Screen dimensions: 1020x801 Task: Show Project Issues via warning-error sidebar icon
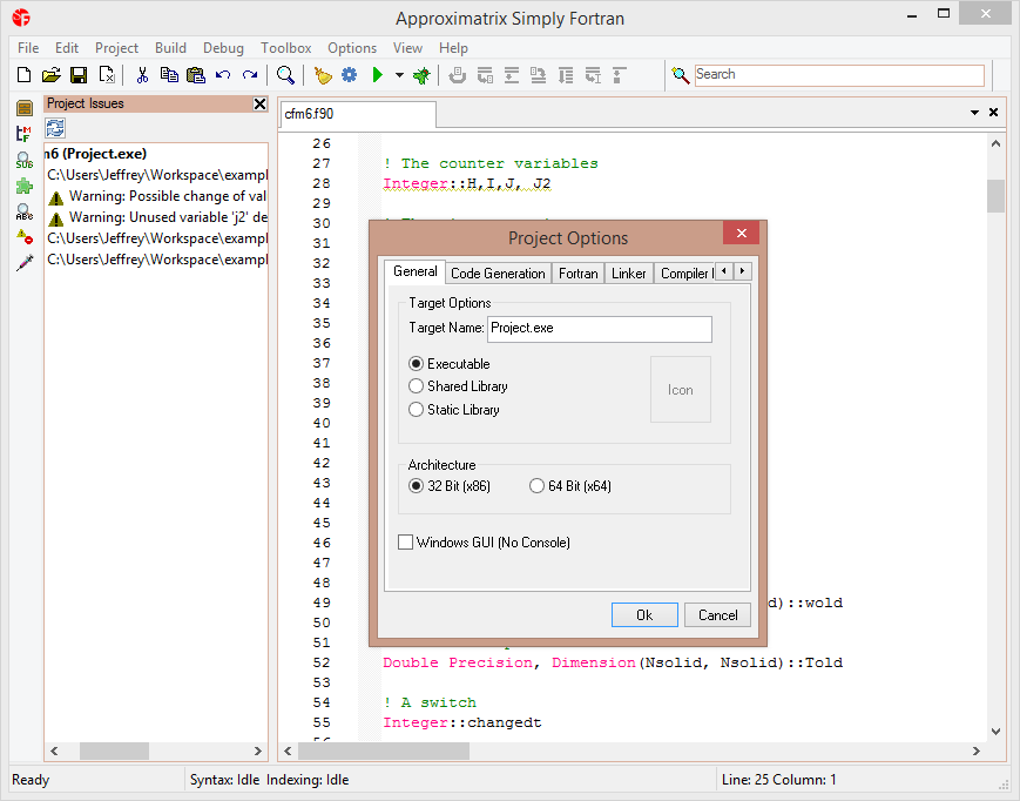[24, 237]
